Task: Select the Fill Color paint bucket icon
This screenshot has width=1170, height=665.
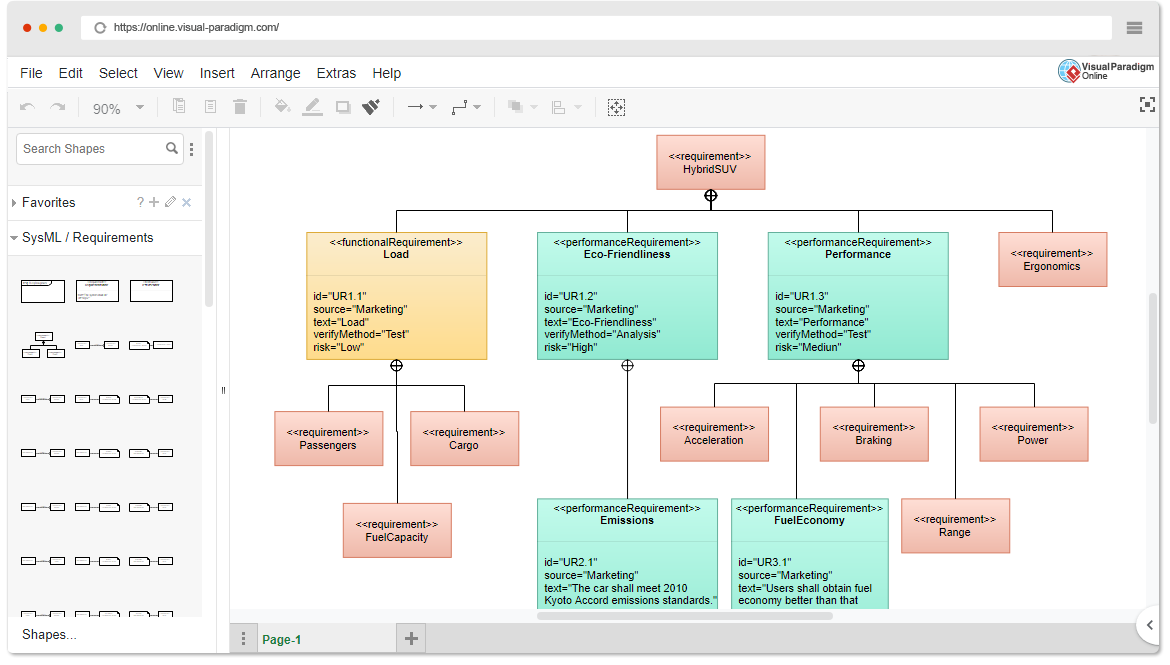Action: tap(281, 107)
